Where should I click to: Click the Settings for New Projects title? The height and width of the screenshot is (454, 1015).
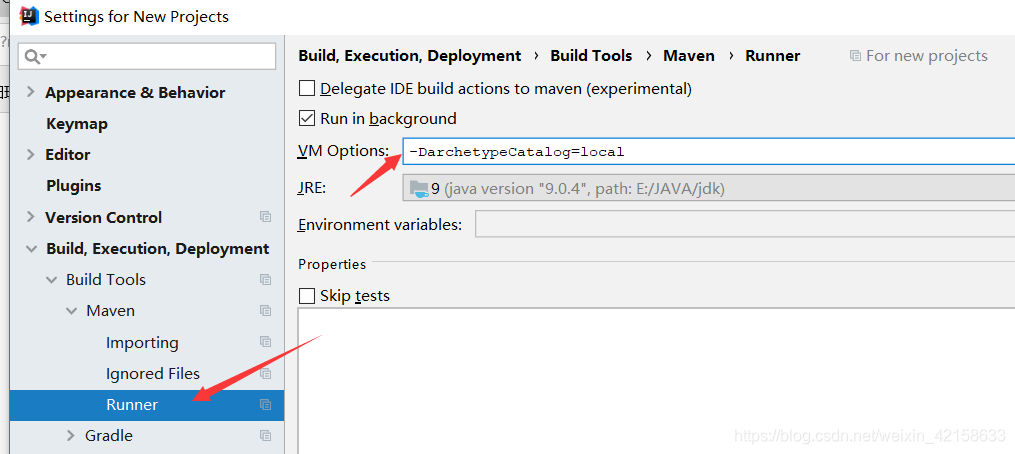coord(137,16)
